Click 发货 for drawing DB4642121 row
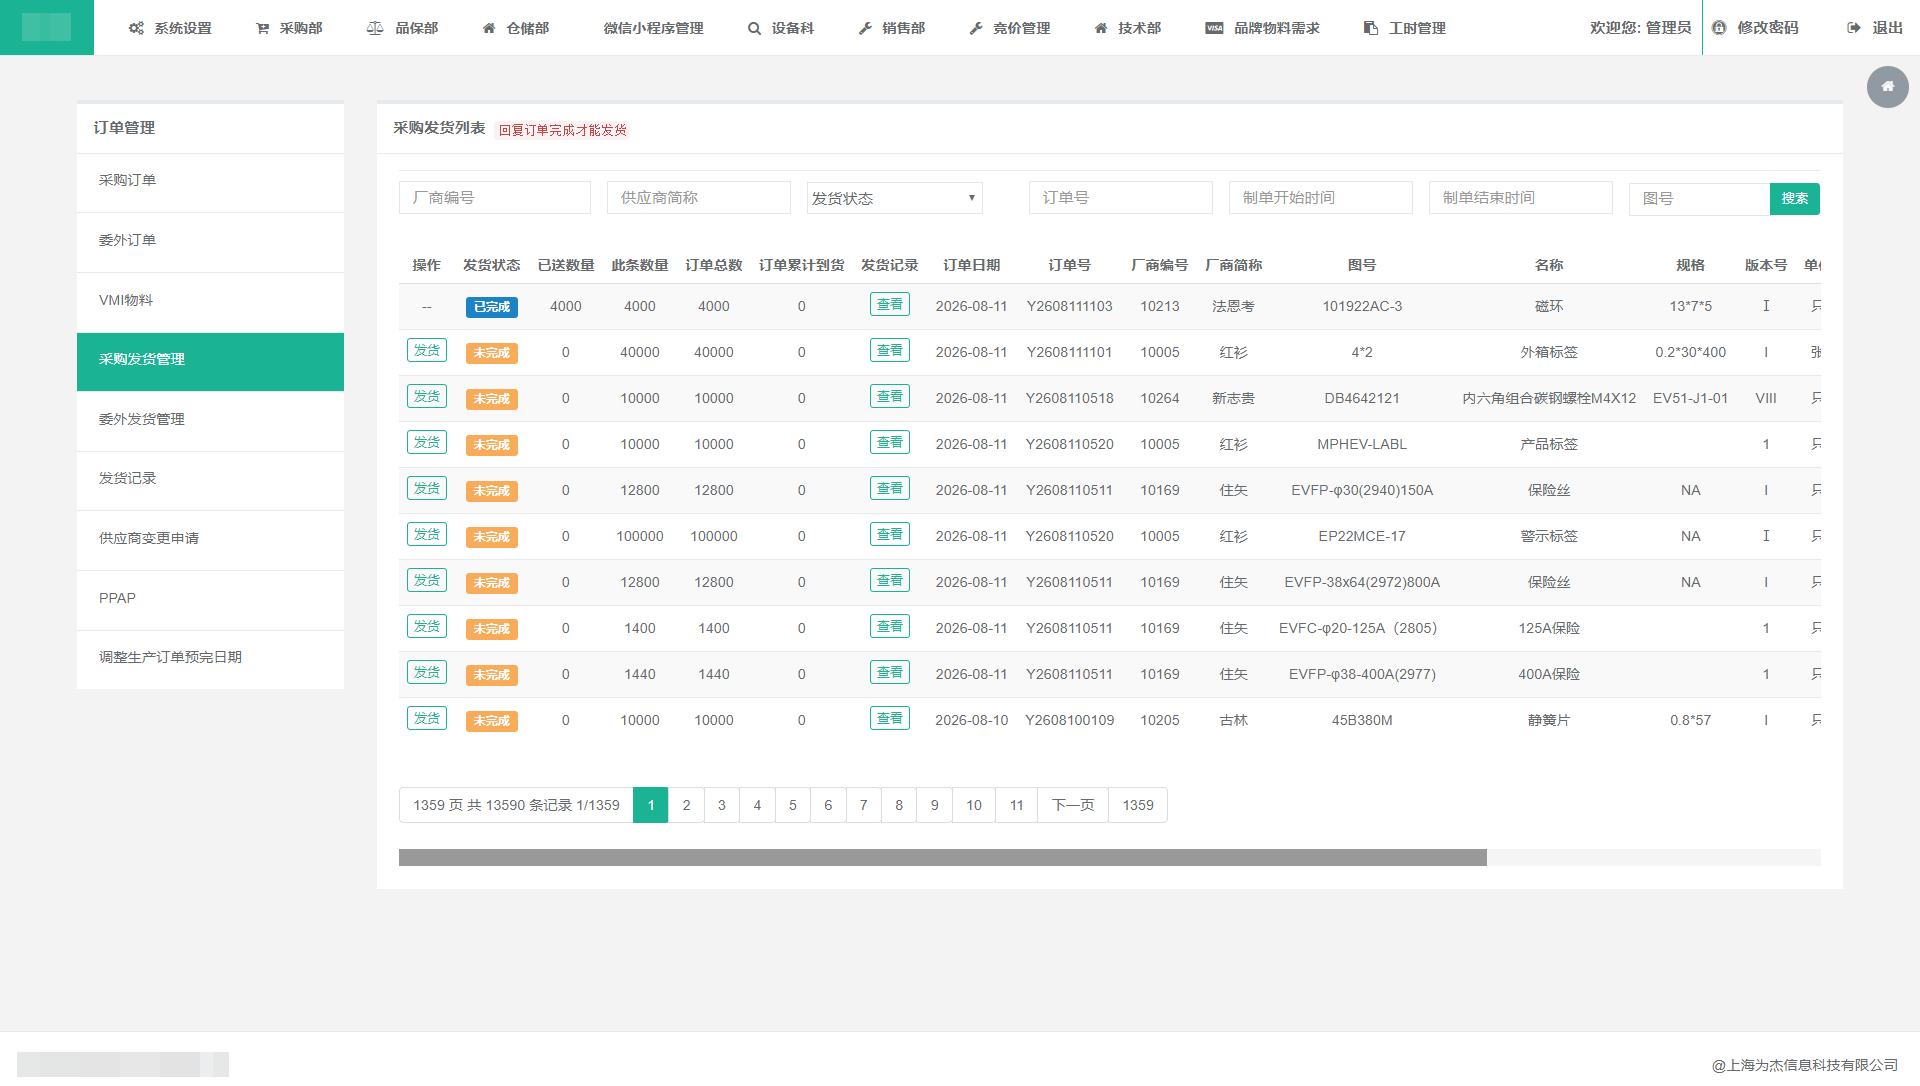This screenshot has width=1920, height=1086. pos(427,397)
